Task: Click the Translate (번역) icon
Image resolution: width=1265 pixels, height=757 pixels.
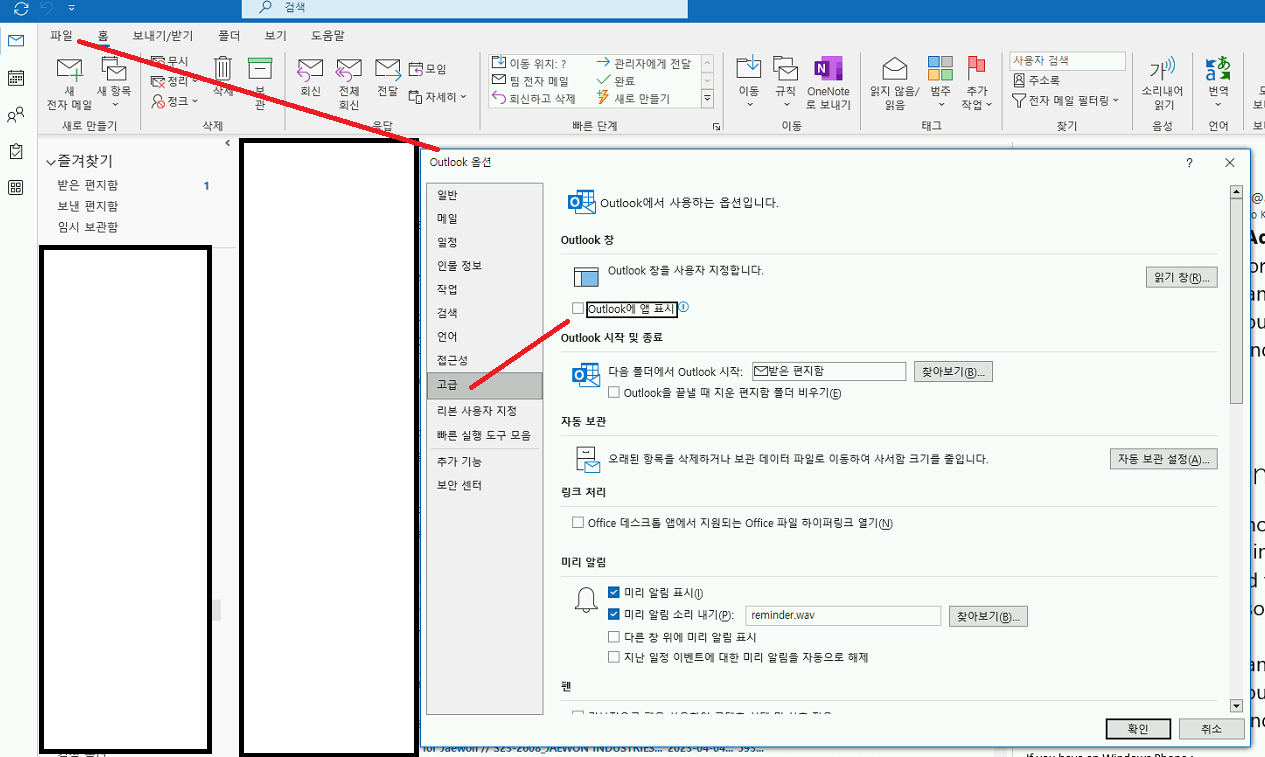Action: click(x=1218, y=69)
